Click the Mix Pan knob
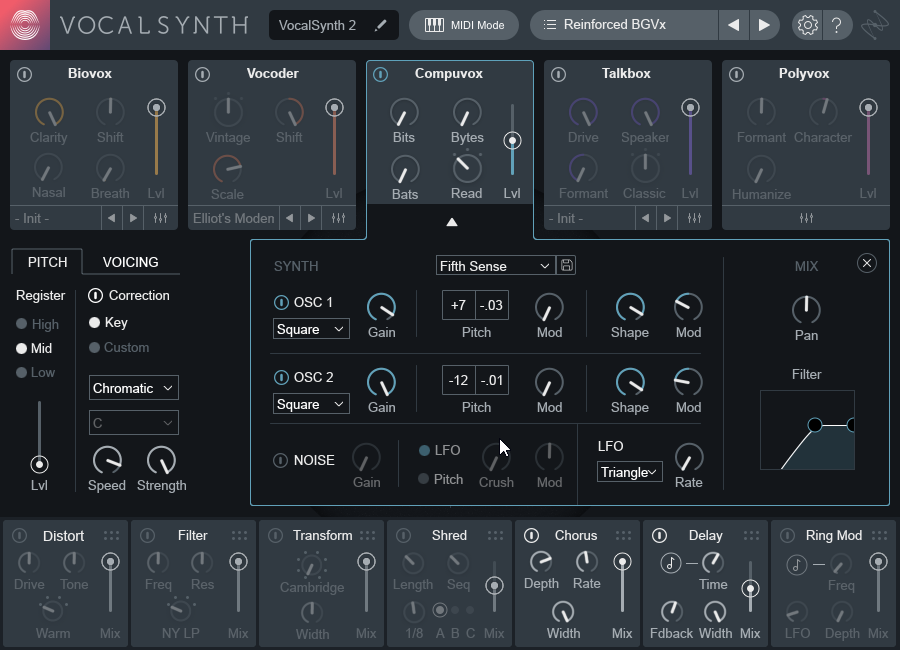Image resolution: width=900 pixels, height=650 pixels. pyautogui.click(x=806, y=310)
